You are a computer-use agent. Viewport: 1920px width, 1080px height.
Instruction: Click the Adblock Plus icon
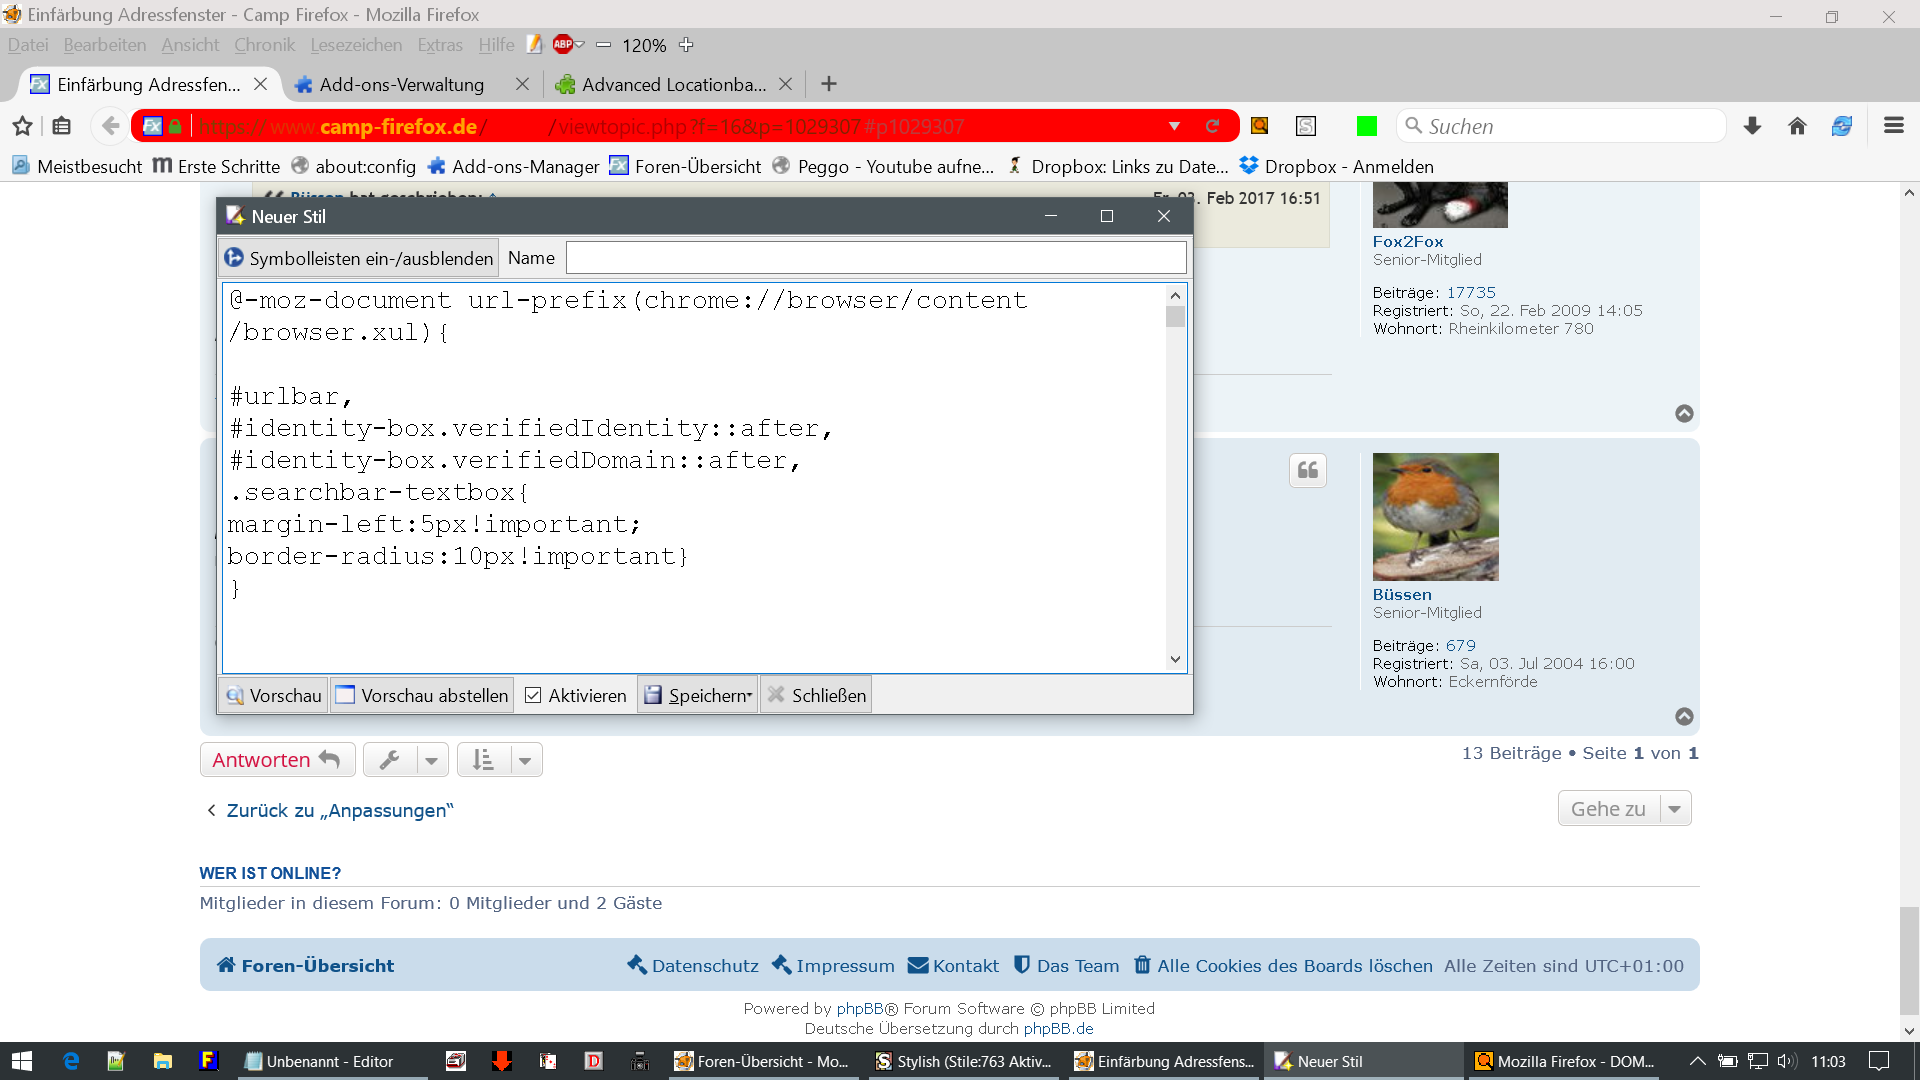coord(563,44)
